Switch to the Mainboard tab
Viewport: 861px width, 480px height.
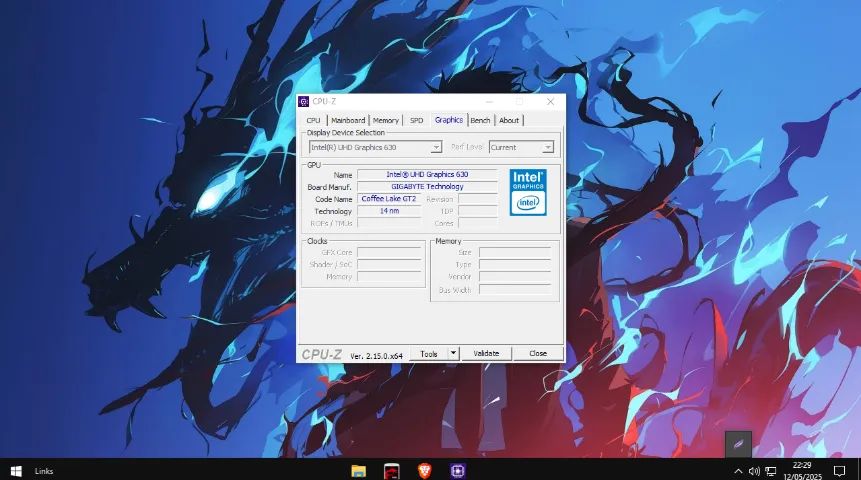pyautogui.click(x=348, y=120)
